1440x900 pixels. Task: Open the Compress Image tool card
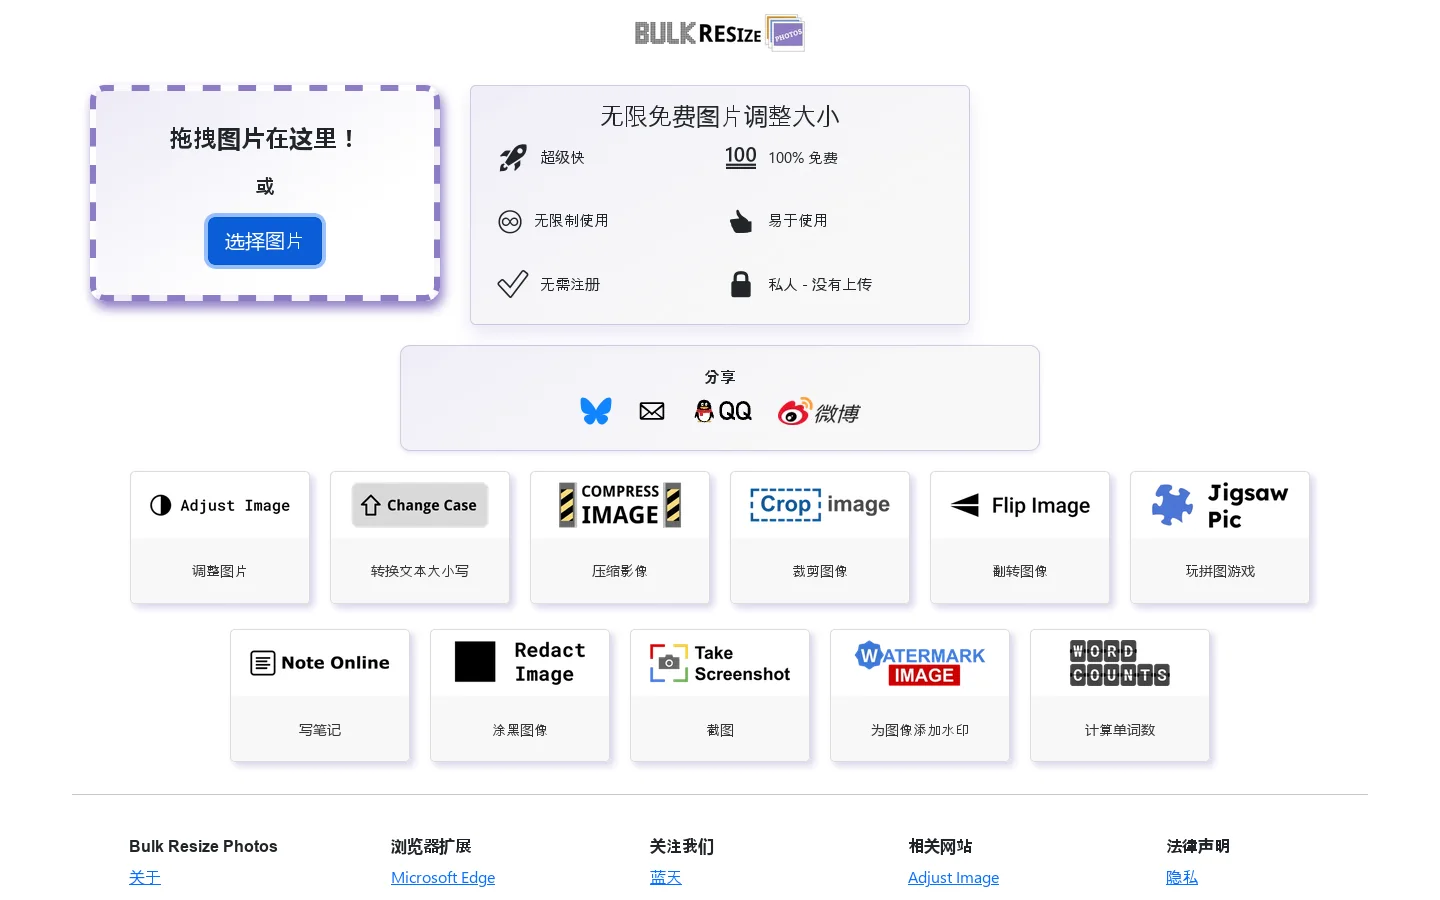[x=620, y=537]
